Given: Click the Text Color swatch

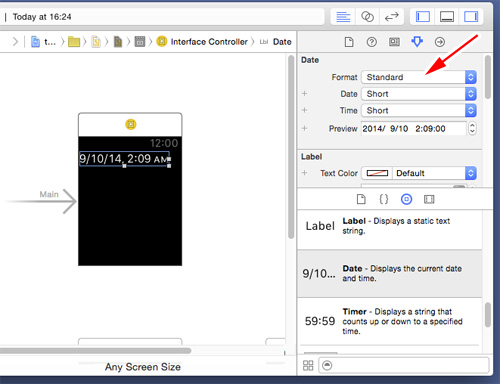Looking at the screenshot, I should 377,173.
